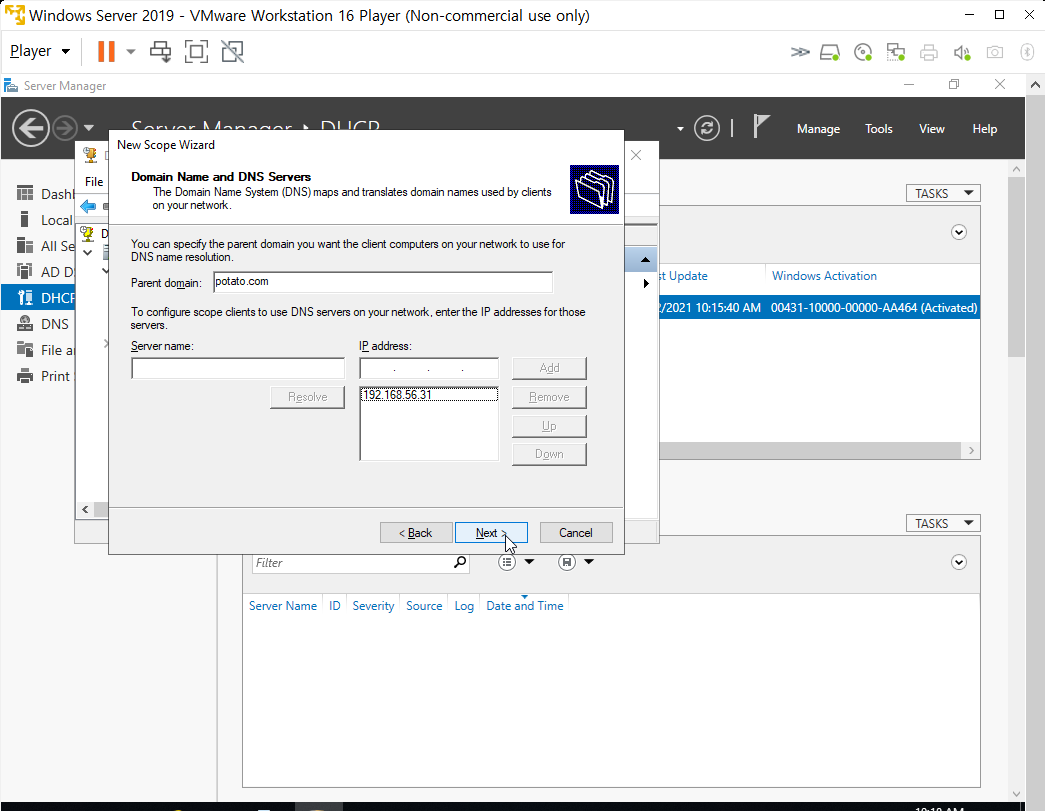This screenshot has width=1045, height=811.
Task: Collapse the servers section chevron
Action: tap(958, 233)
